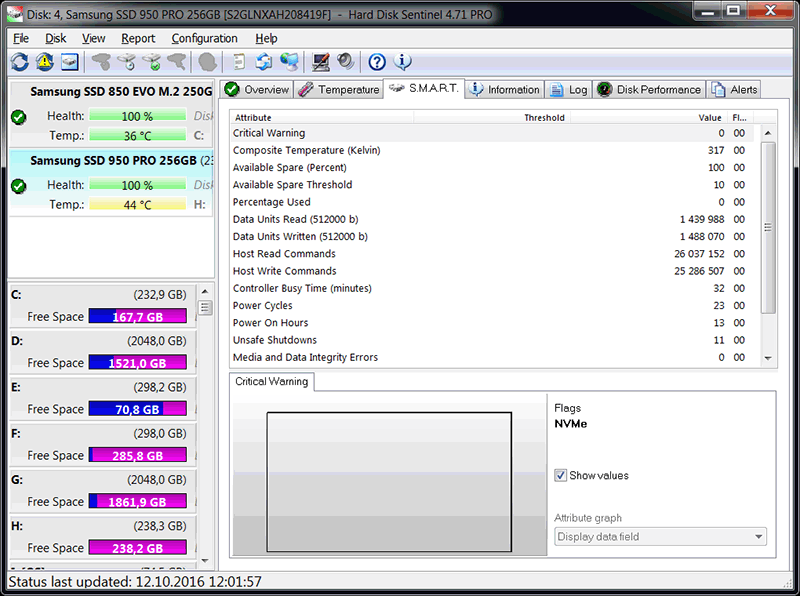Select the Power On Hours row
Image resolution: width=800 pixels, height=596 pixels.
point(492,323)
